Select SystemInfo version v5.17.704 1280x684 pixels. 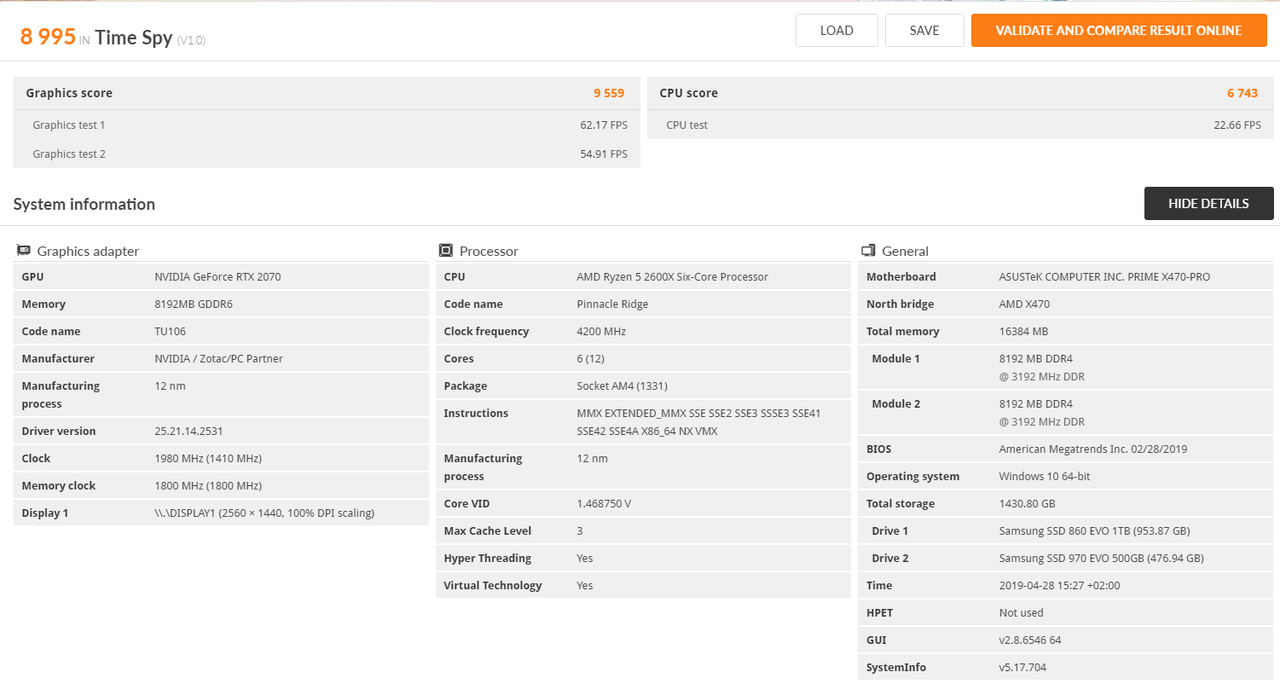[x=1022, y=667]
